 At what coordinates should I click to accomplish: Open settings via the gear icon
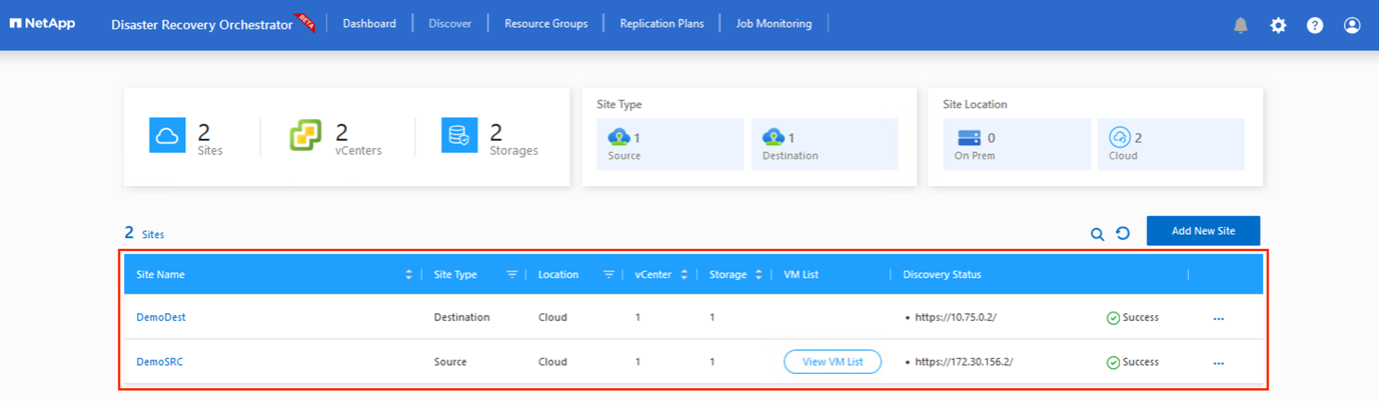tap(1278, 25)
